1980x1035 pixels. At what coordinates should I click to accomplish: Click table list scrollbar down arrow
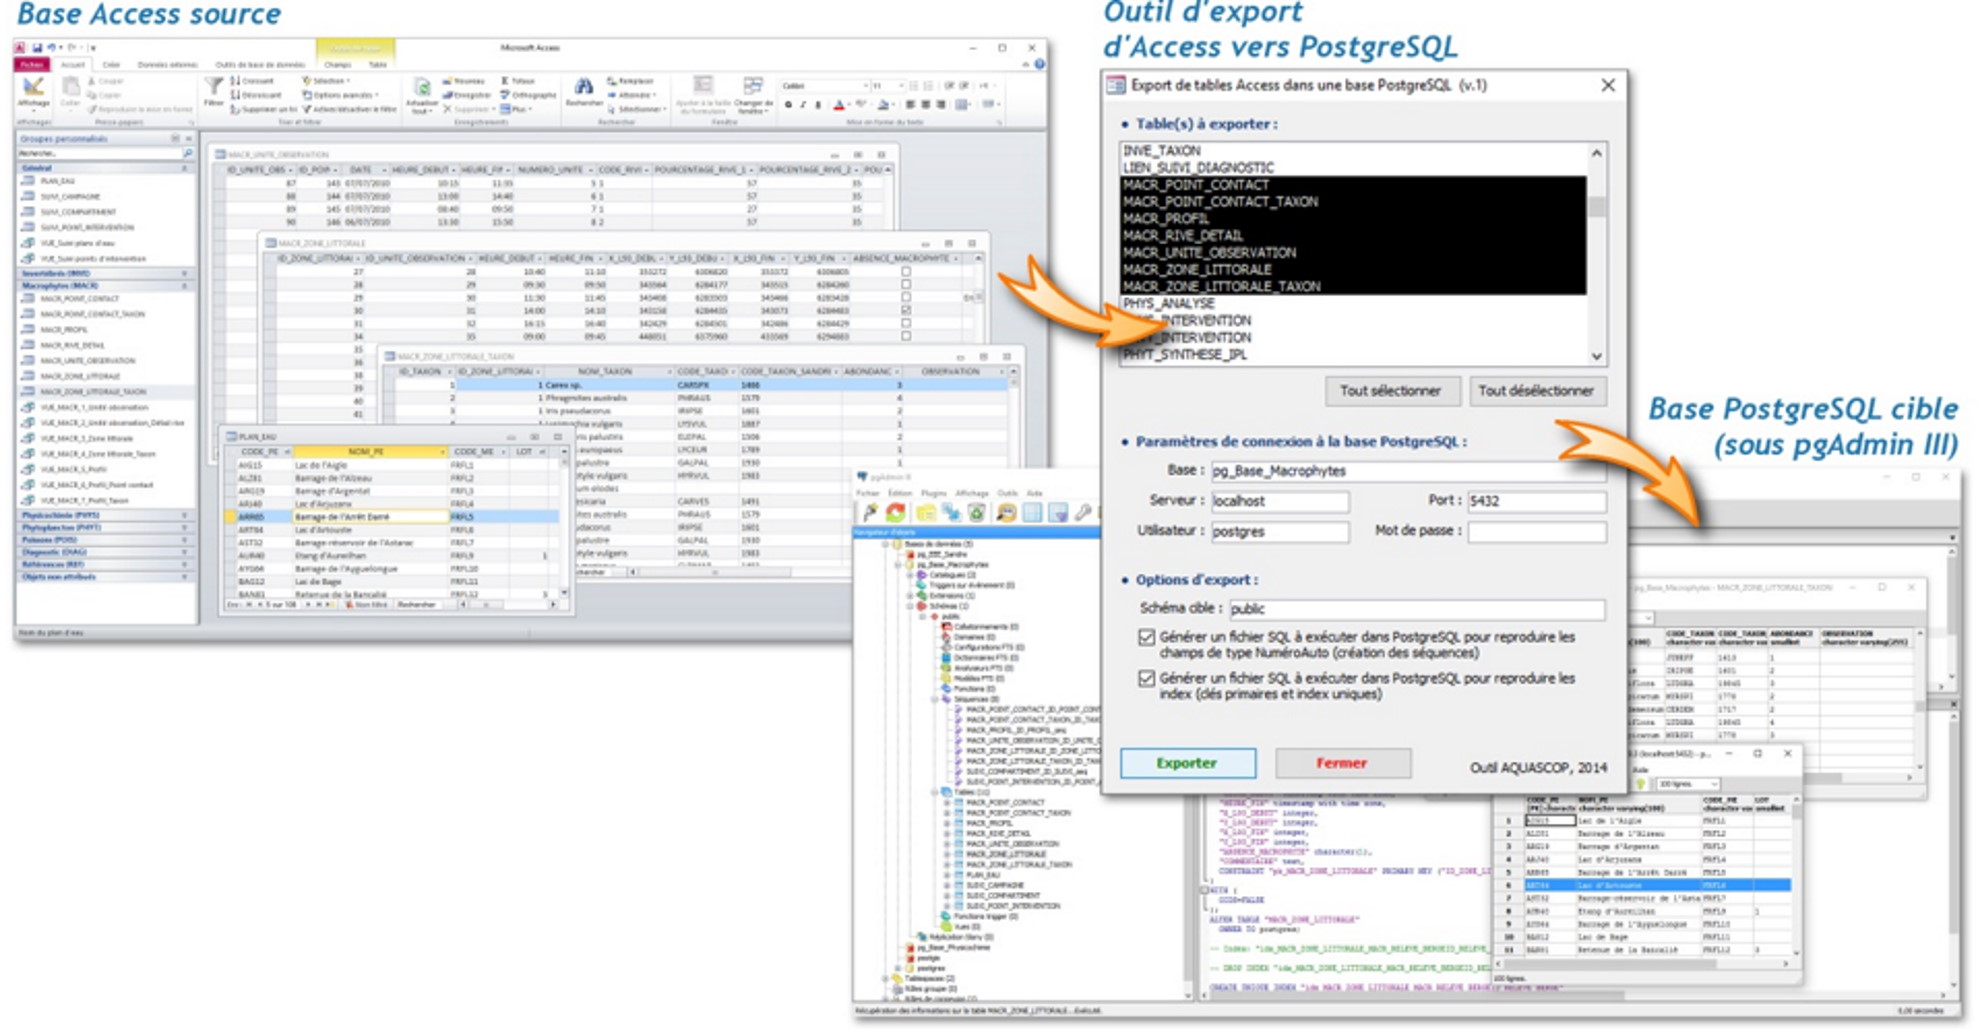point(1597,356)
